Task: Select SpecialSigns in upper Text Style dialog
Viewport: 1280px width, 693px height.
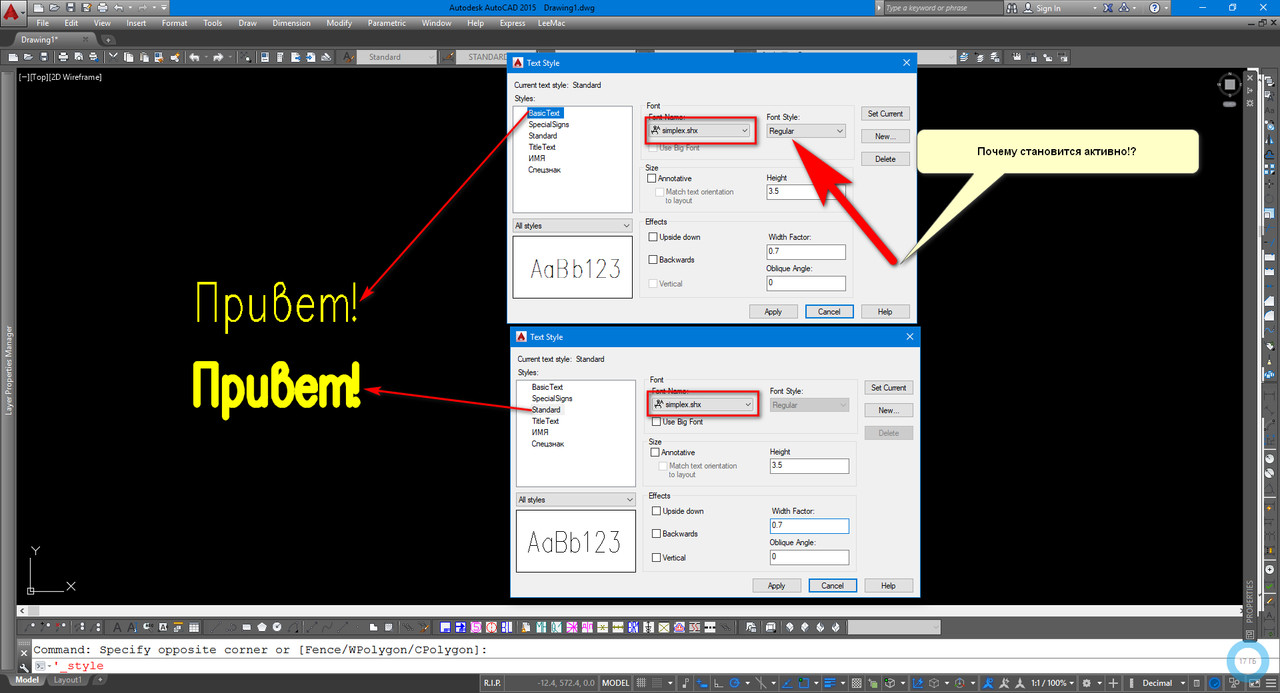Action: (549, 125)
